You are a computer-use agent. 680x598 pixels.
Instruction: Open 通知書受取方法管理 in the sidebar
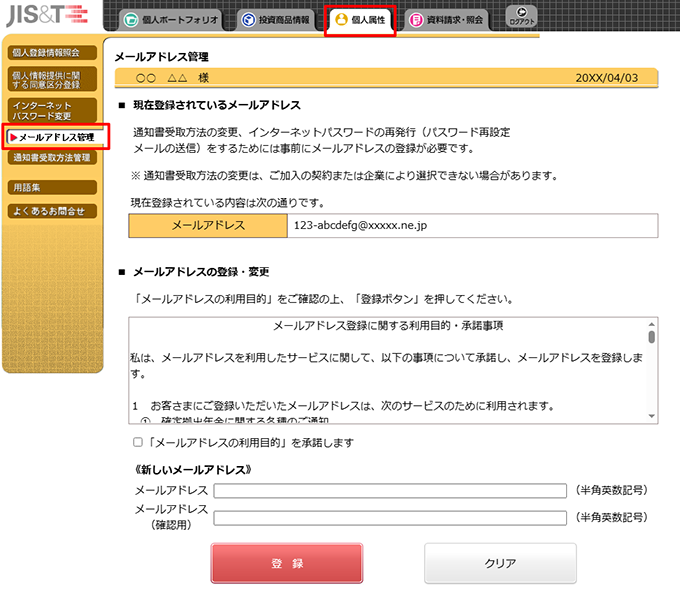click(51, 158)
